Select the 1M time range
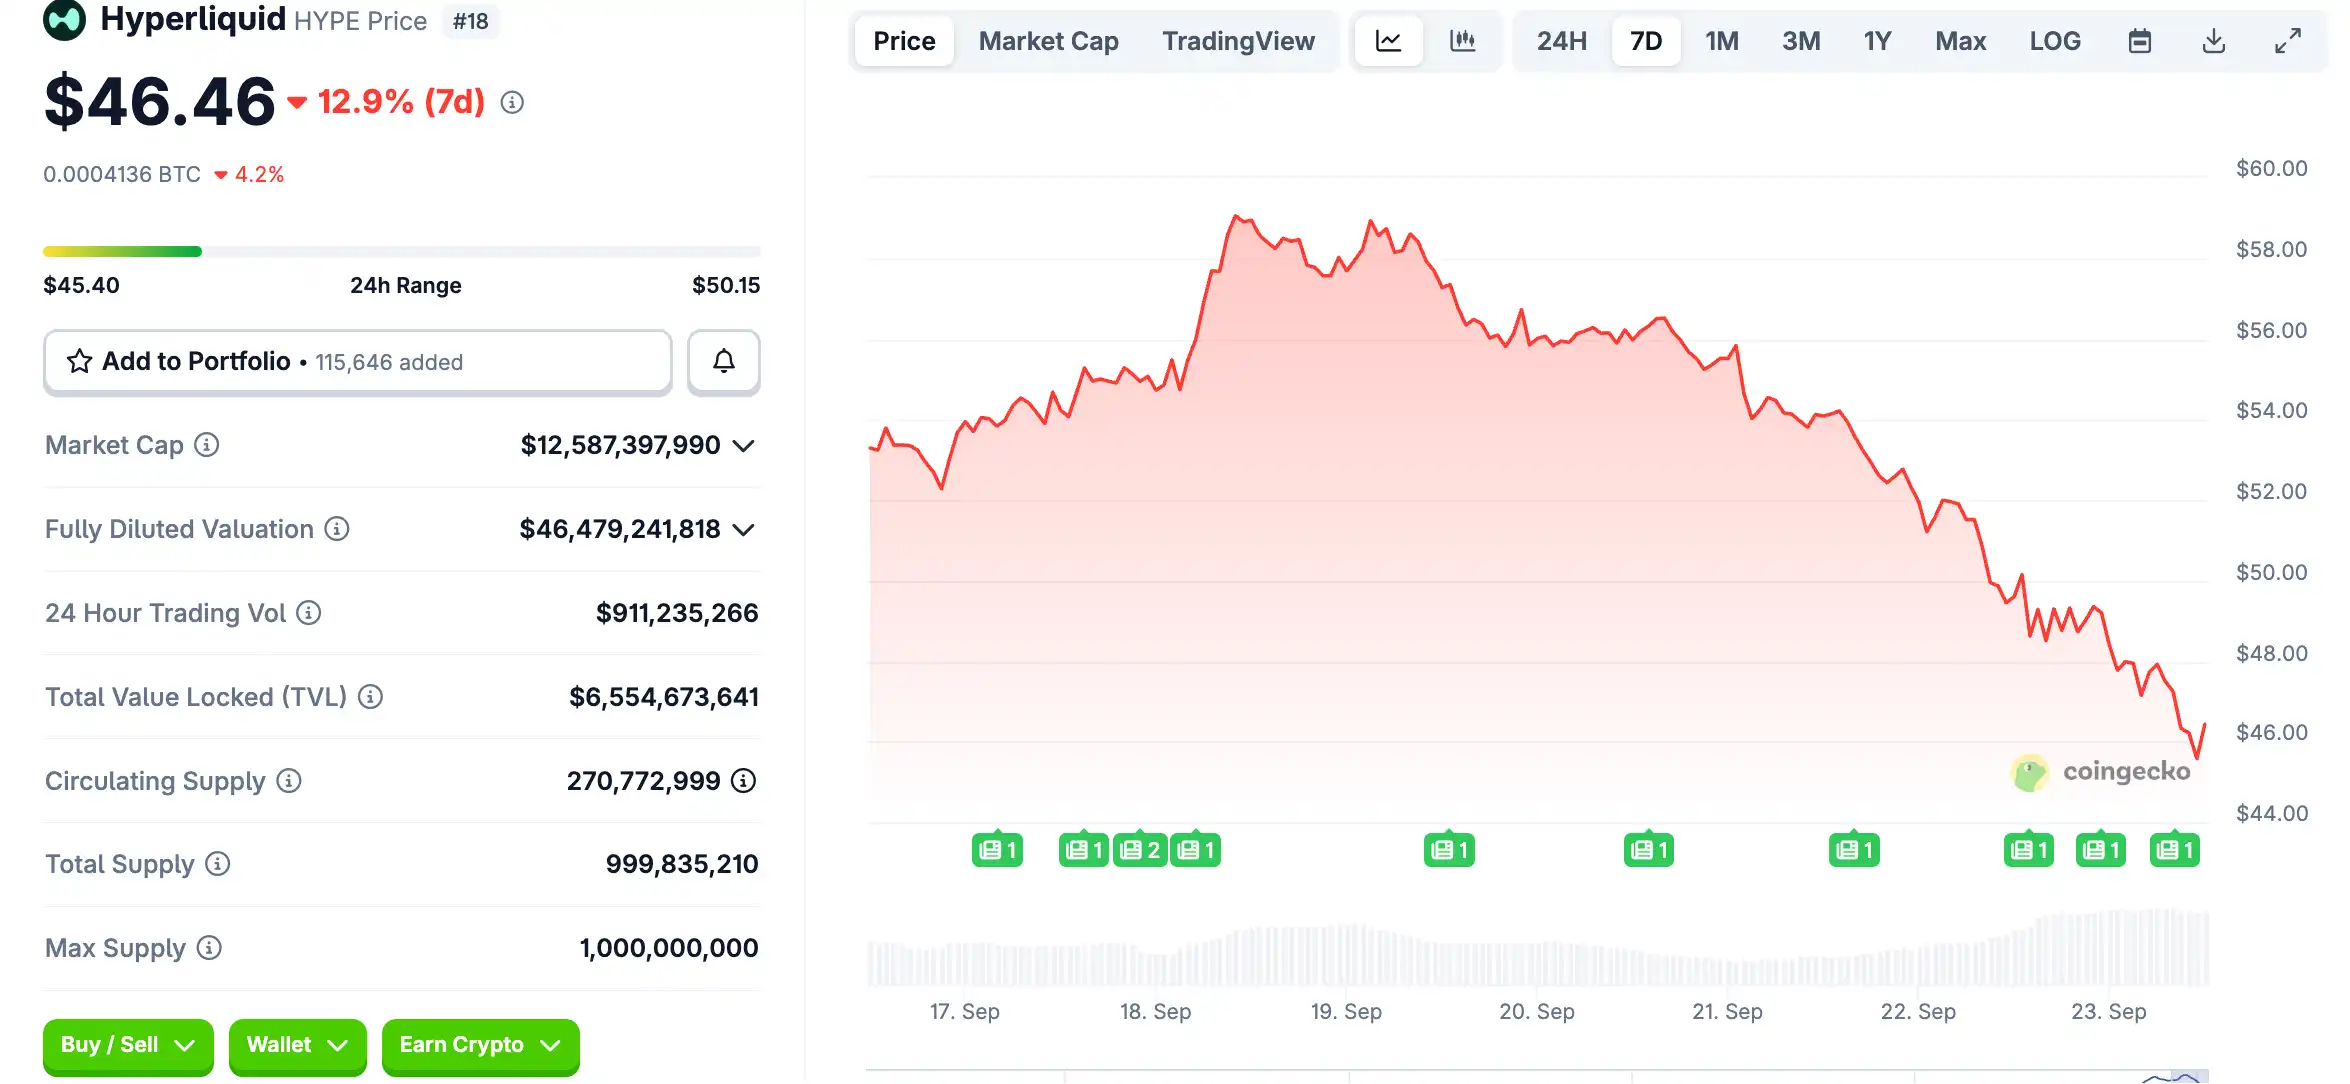Viewport: 2350px width, 1084px height. (1721, 41)
